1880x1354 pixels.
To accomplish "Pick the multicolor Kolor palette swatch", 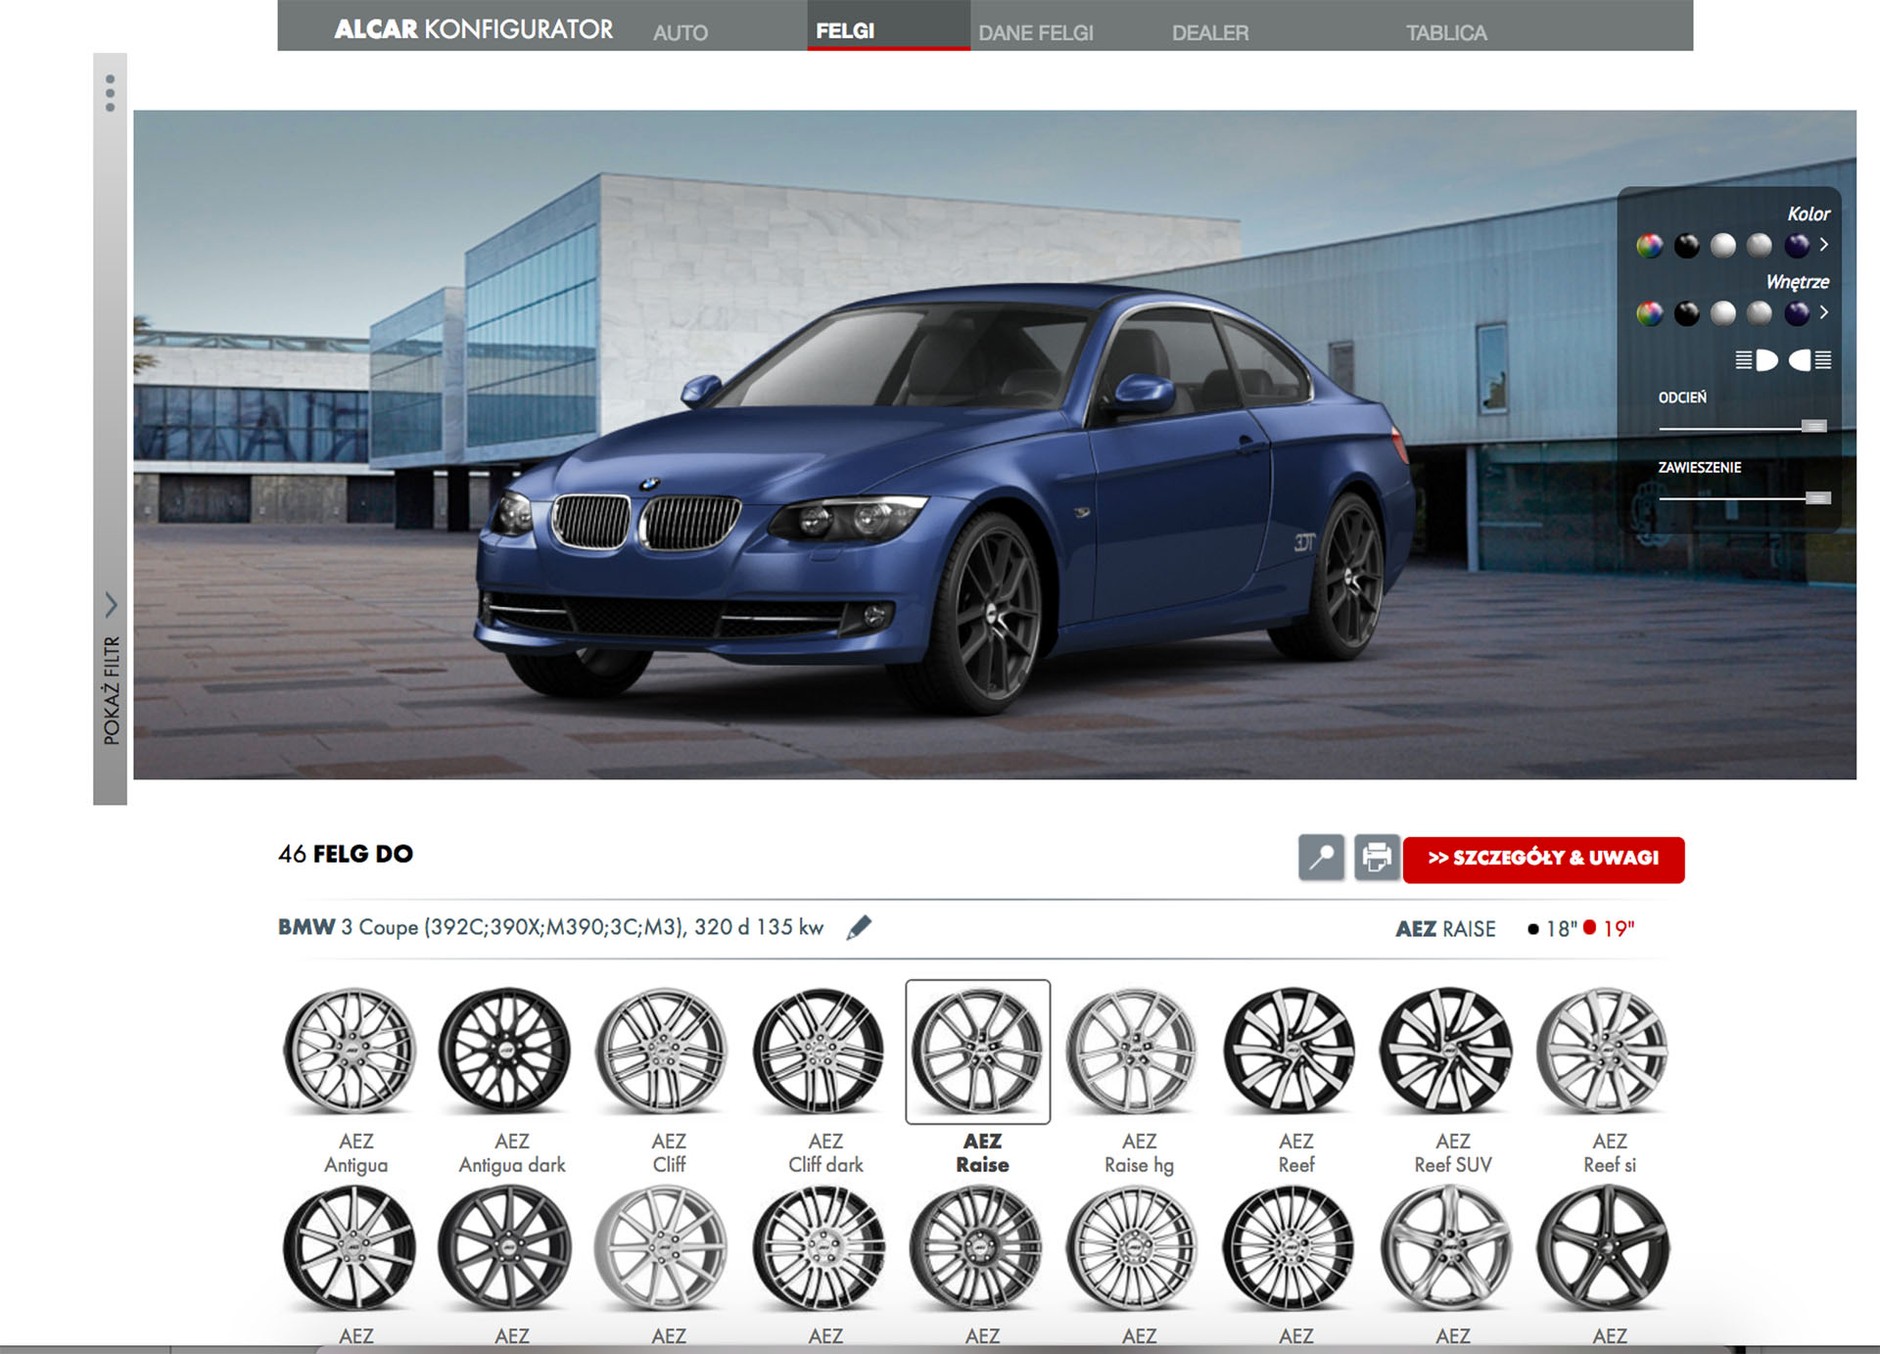I will 1650,245.
